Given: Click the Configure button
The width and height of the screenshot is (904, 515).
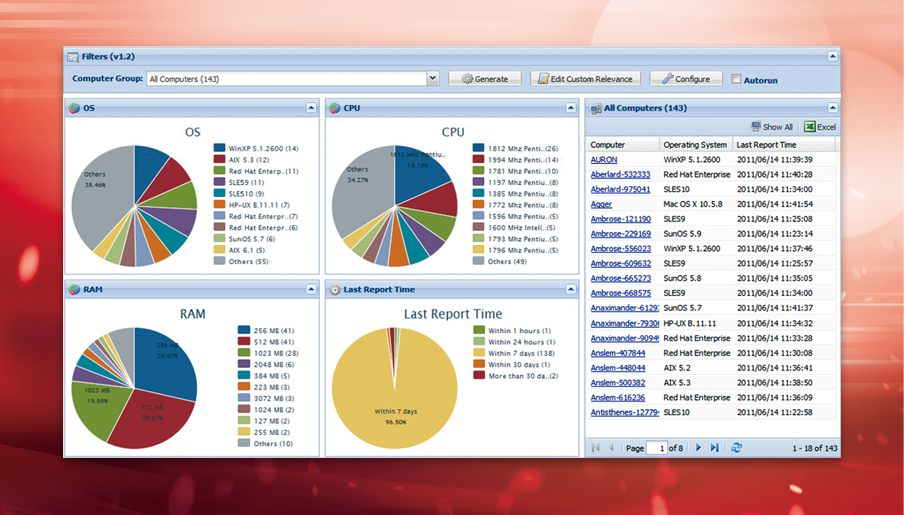Looking at the screenshot, I should 686,79.
